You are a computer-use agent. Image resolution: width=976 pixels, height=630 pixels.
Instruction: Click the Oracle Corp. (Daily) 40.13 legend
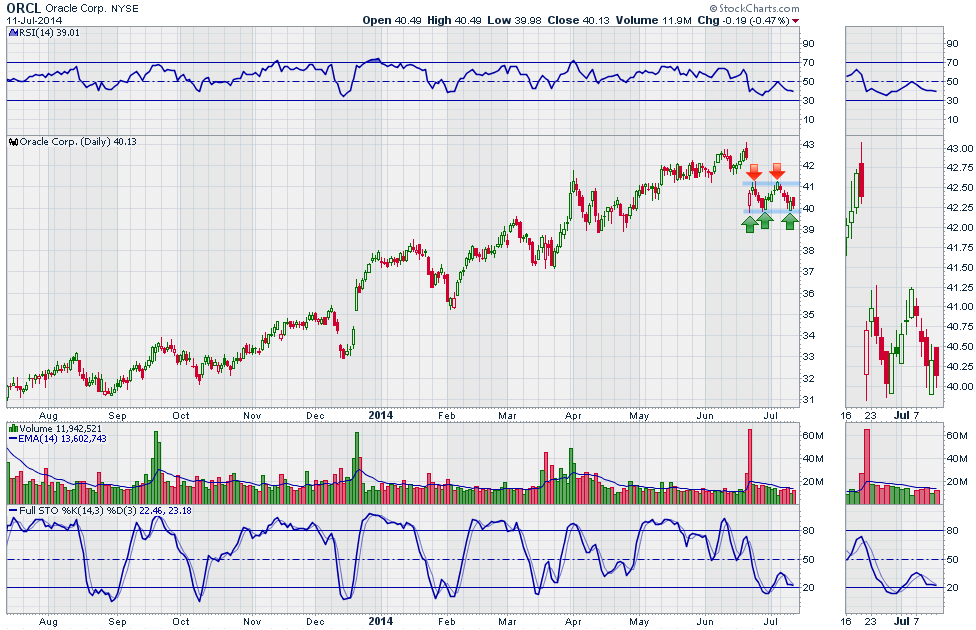point(78,142)
